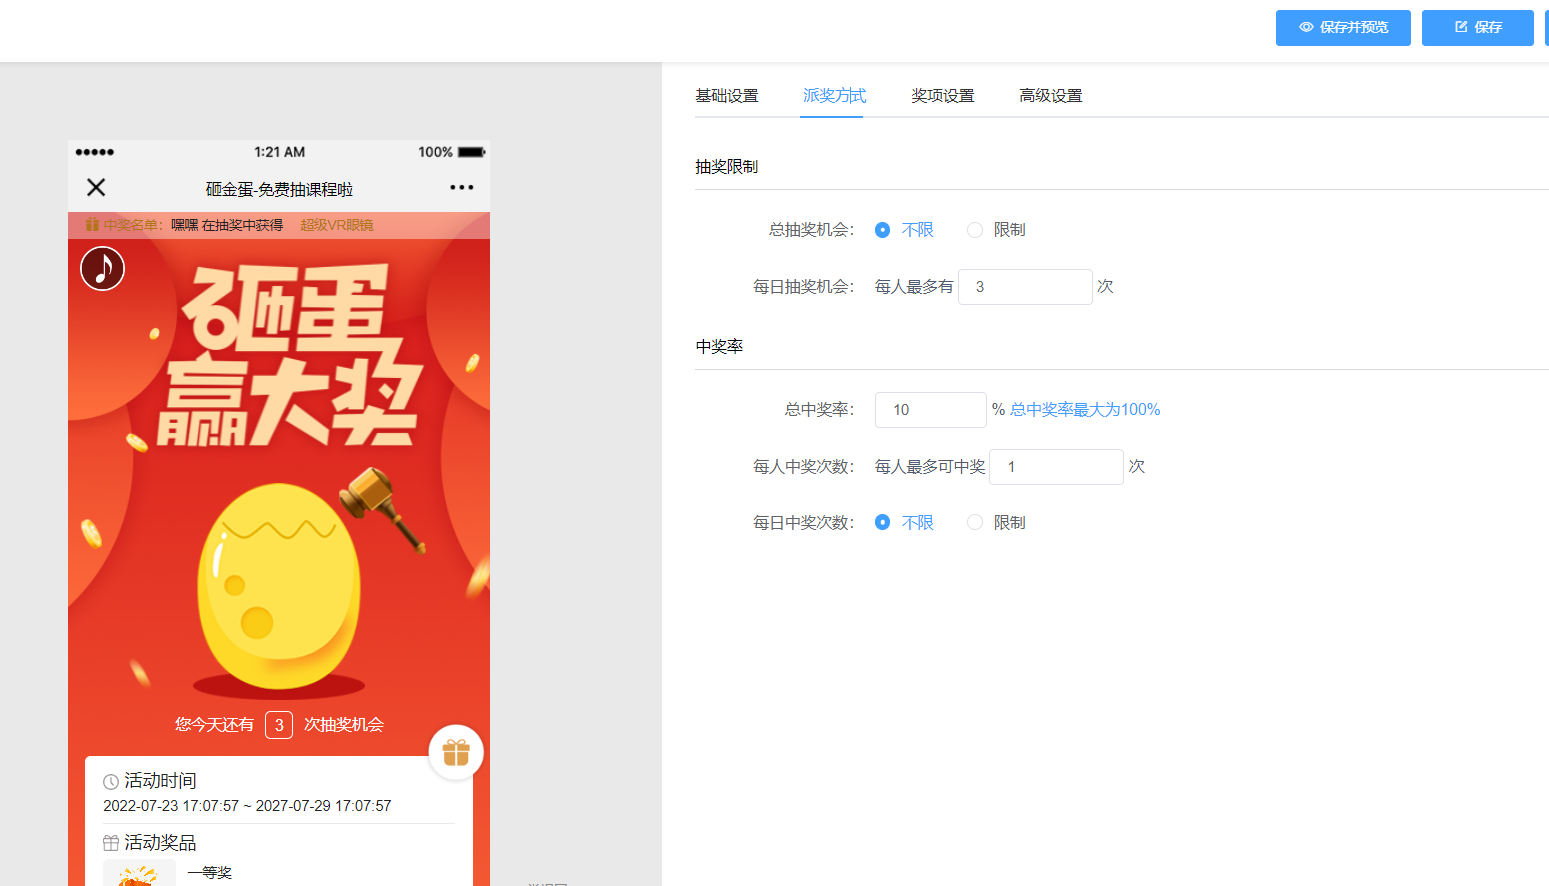Click the 一等奖 prize label
This screenshot has width=1549, height=886.
pos(209,873)
